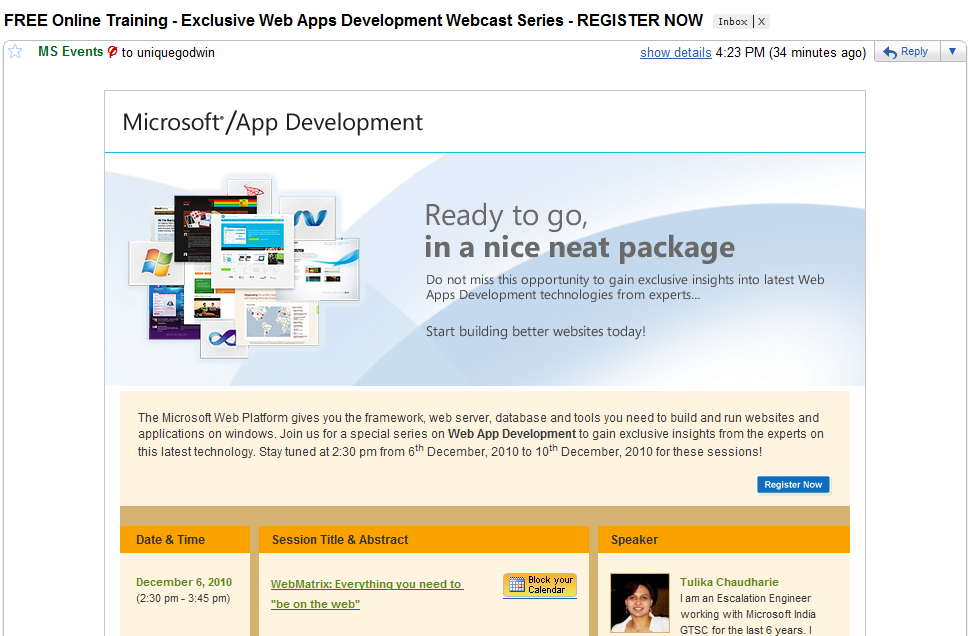Screen dimensions: 974x636
Task: Star this email from MS Events
Action: (15, 52)
